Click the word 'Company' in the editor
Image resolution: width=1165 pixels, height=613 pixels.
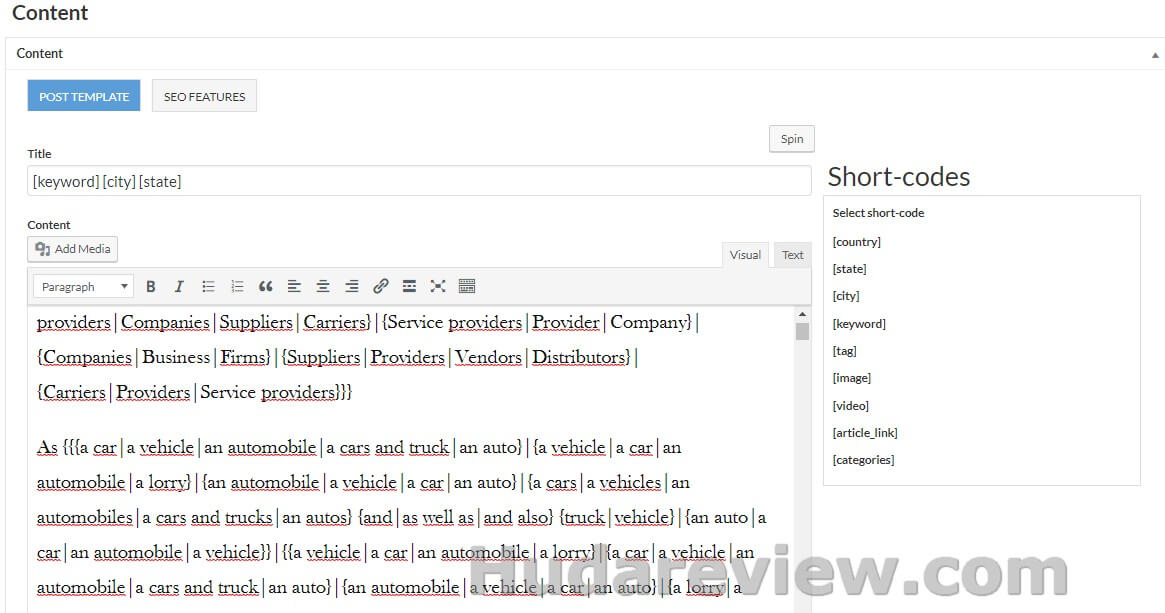coord(648,322)
